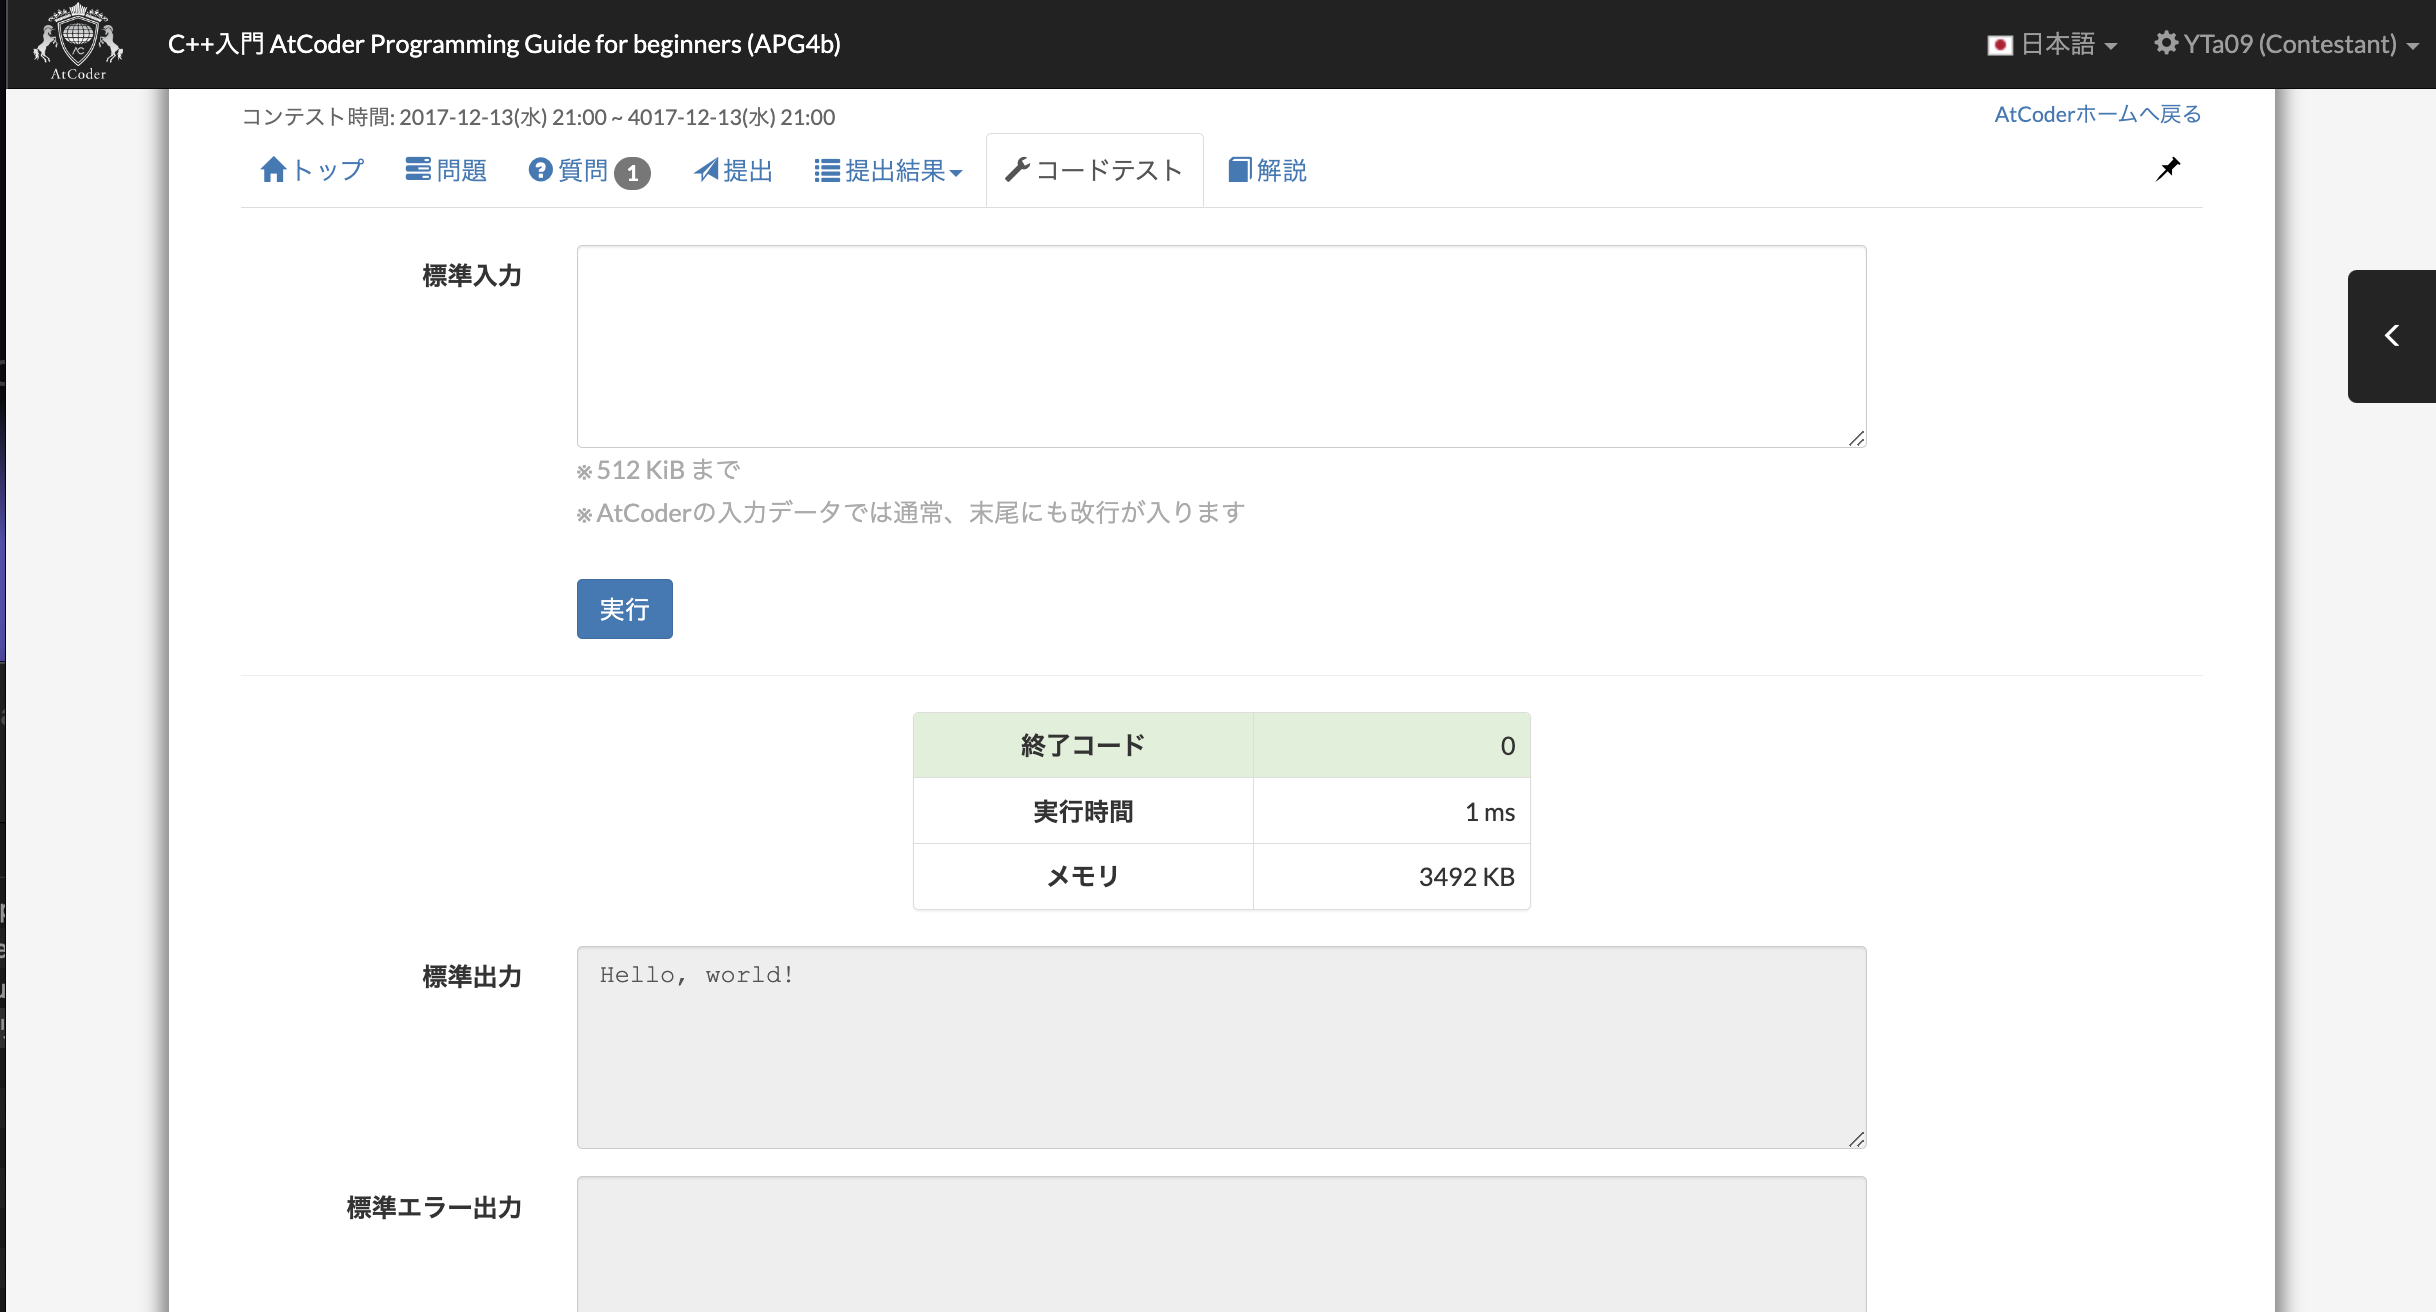Viewport: 2436px width, 1312px height.
Task: Click the 標準エラー出力 text area
Action: [x=1221, y=1244]
